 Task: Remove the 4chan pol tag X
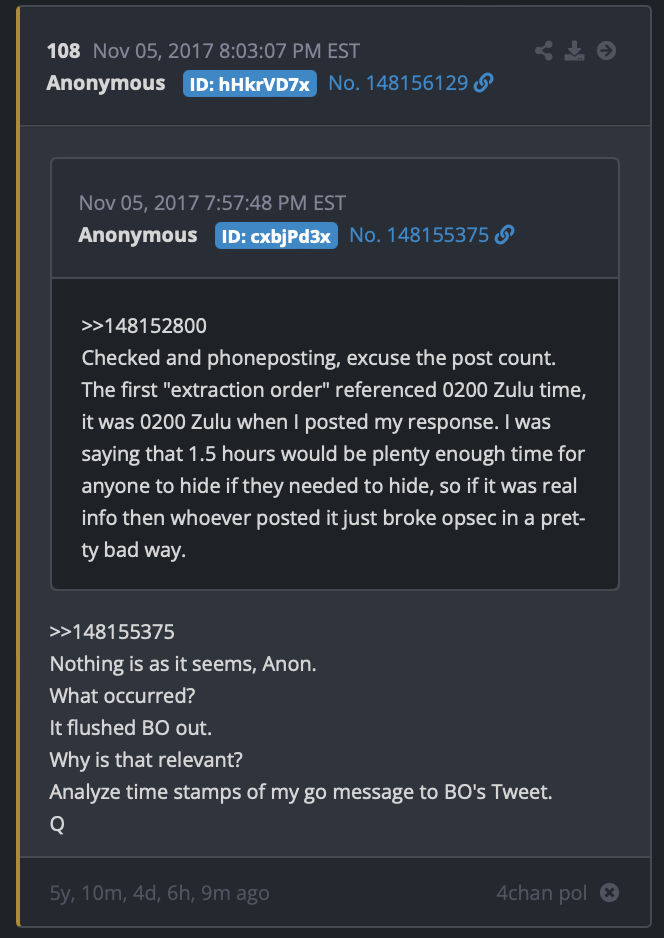tap(610, 893)
